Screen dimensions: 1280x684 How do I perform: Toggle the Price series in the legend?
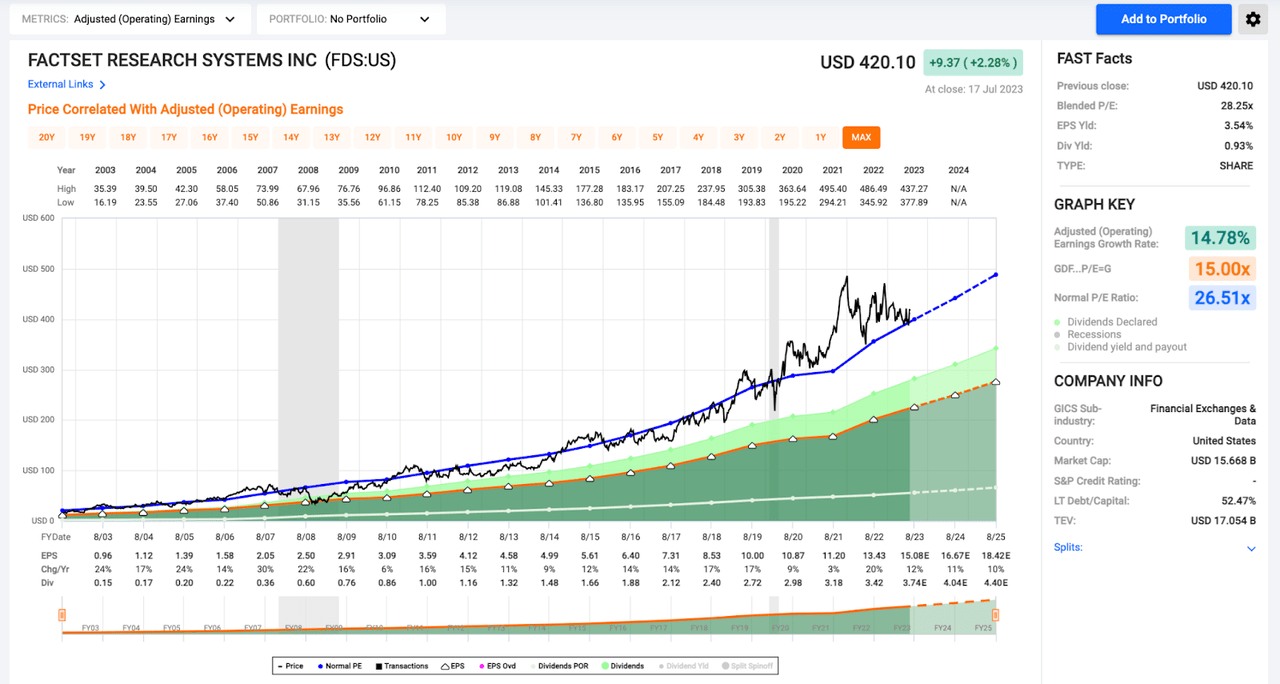tap(290, 665)
